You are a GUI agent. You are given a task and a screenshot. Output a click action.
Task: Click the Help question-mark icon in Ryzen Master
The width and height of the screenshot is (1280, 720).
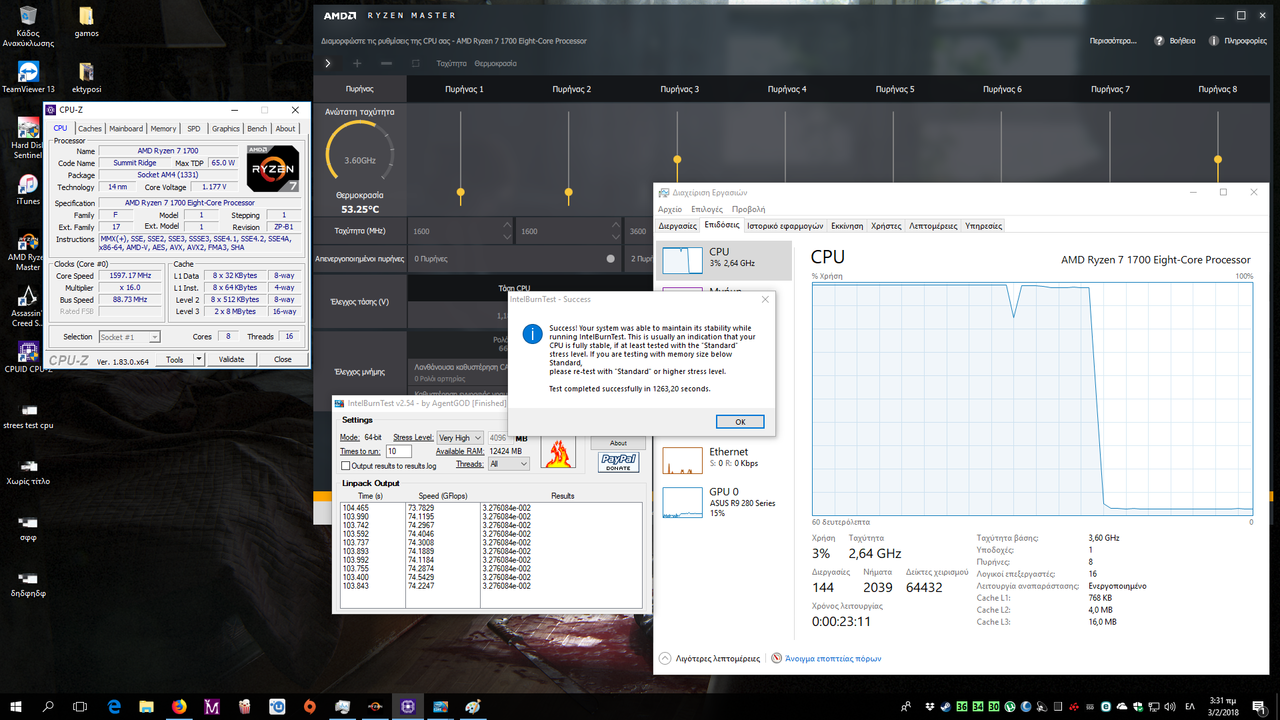pyautogui.click(x=1160, y=41)
